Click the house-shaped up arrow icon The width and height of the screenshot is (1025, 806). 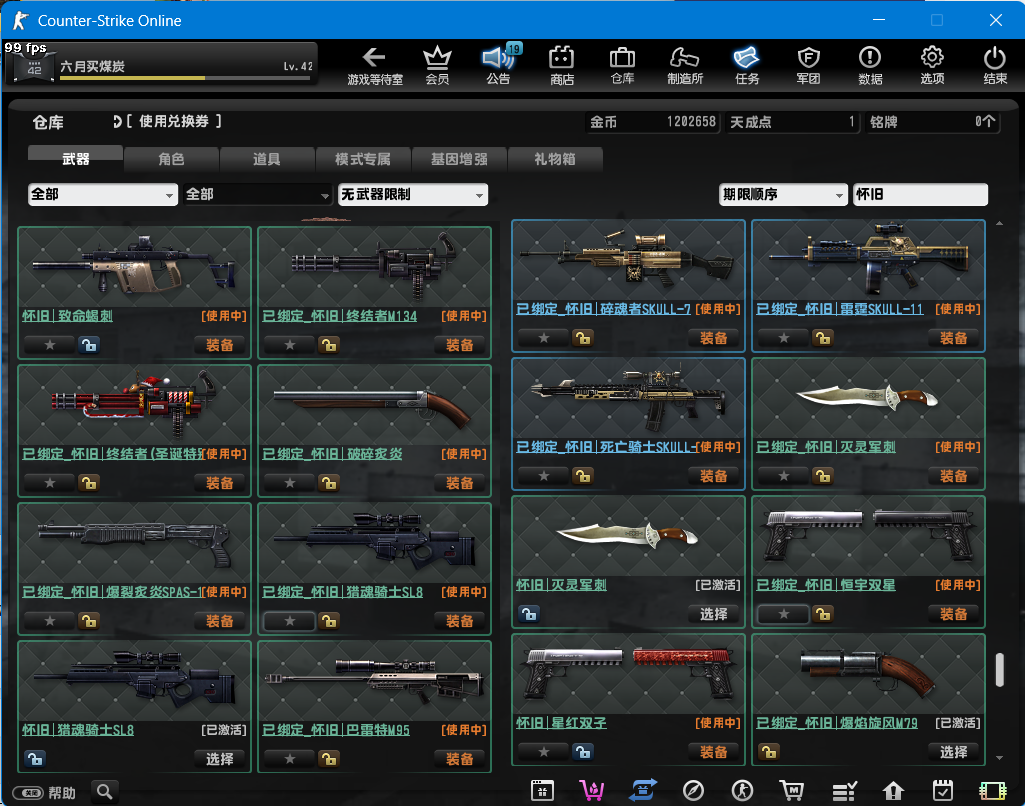893,791
